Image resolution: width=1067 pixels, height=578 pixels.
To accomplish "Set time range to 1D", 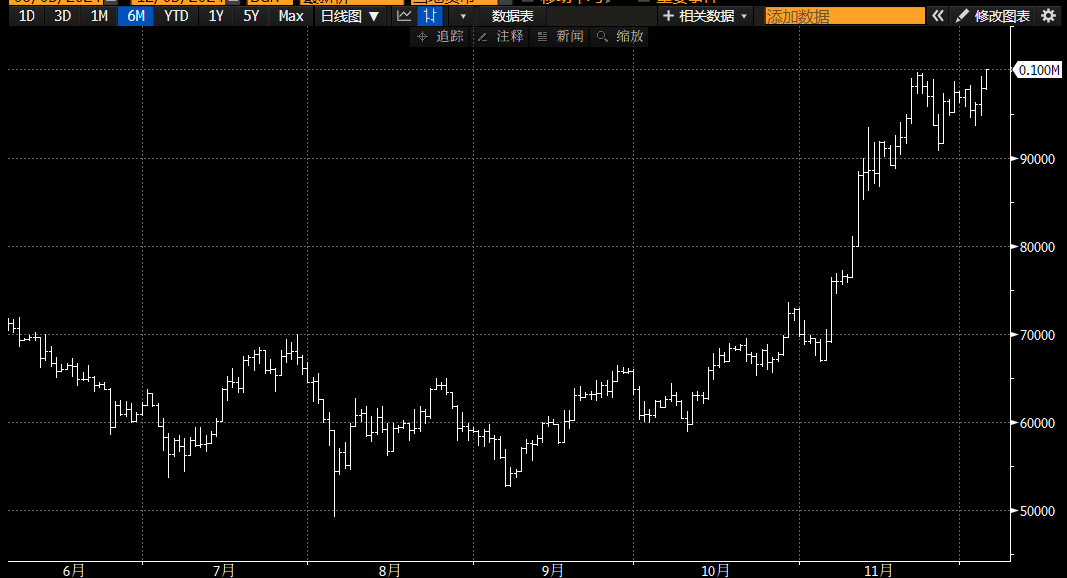I will tap(27, 16).
